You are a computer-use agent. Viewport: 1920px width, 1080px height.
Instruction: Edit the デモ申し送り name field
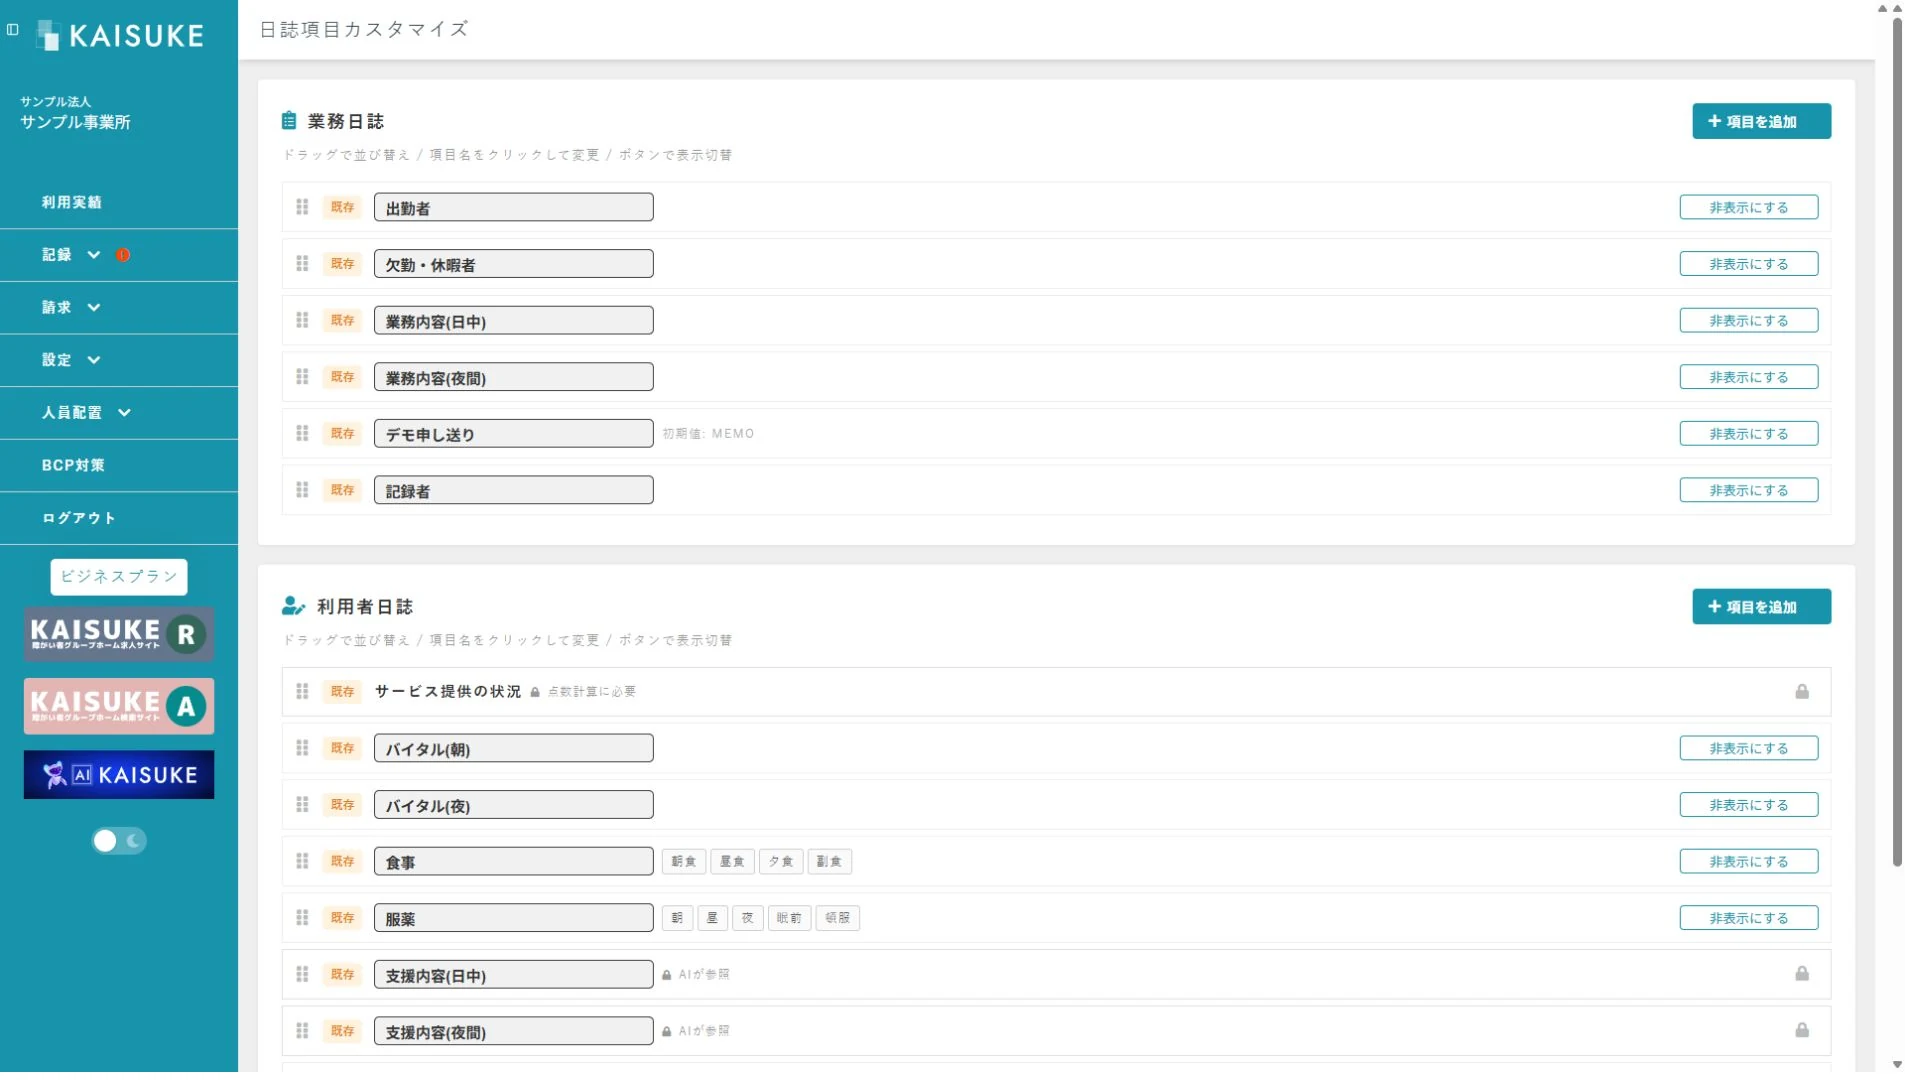click(x=513, y=434)
